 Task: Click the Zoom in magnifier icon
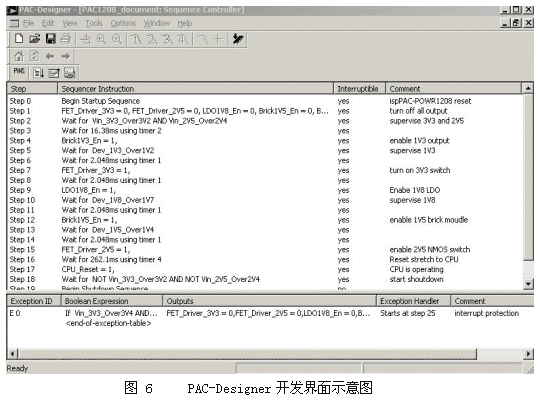[101, 39]
